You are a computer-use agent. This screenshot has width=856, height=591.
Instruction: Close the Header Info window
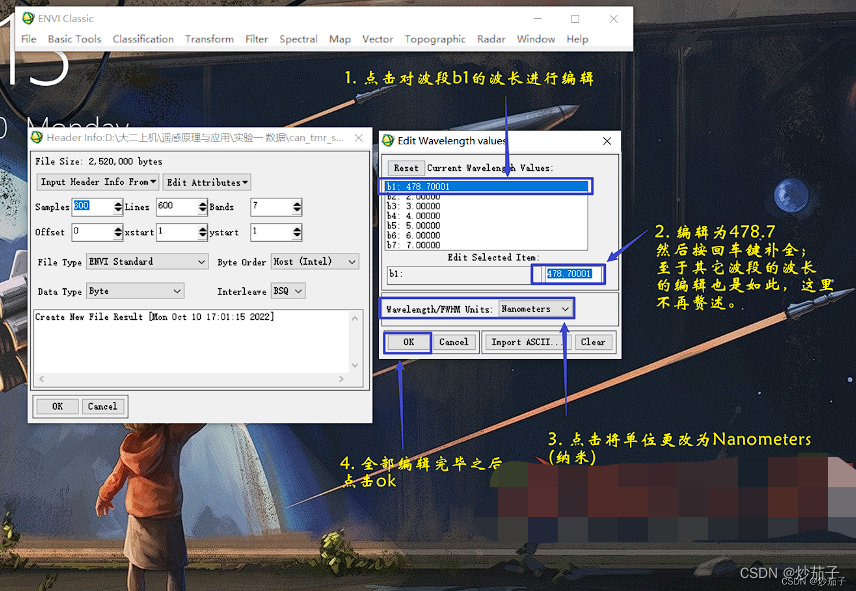pos(359,138)
